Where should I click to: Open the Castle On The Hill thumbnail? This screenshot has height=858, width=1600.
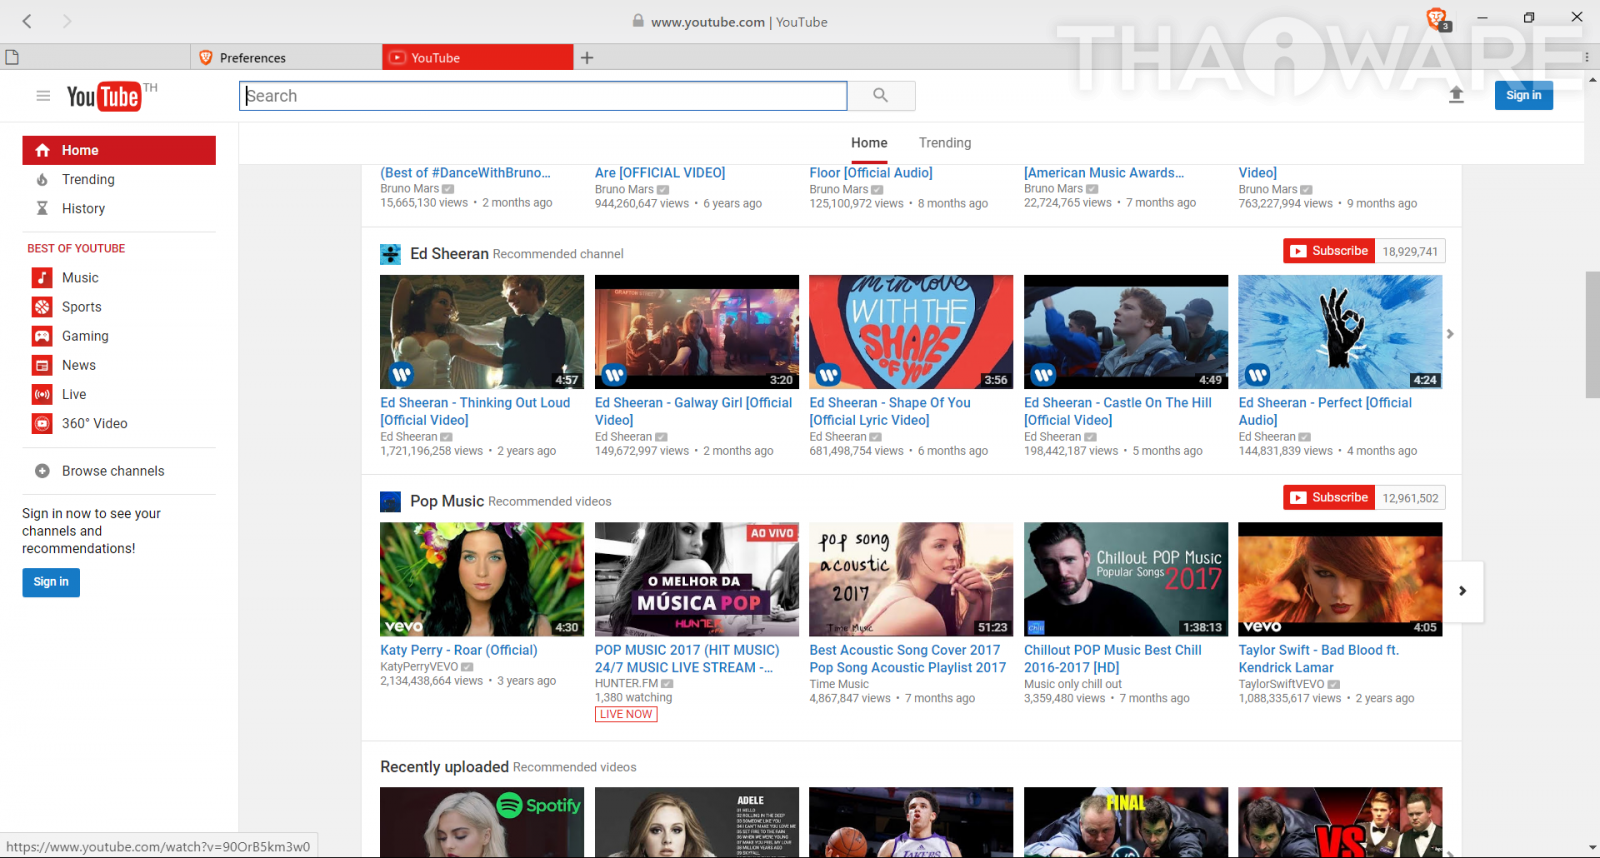[x=1126, y=332]
